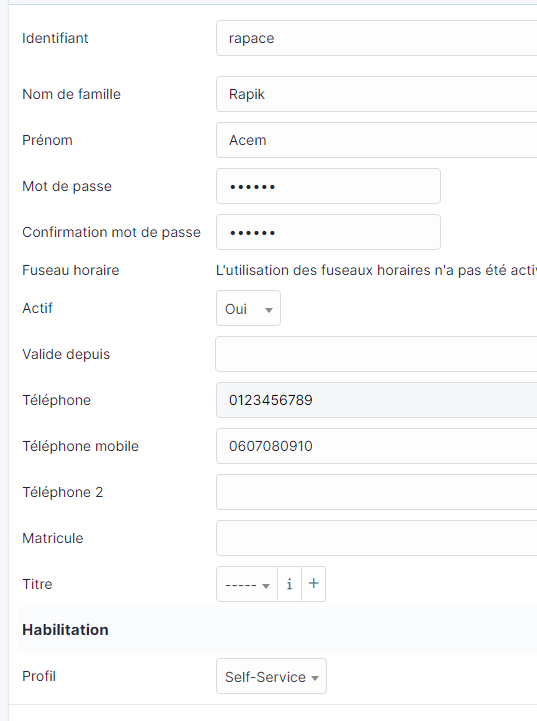
Task: Click the Valide depuis date field
Action: click(x=377, y=354)
